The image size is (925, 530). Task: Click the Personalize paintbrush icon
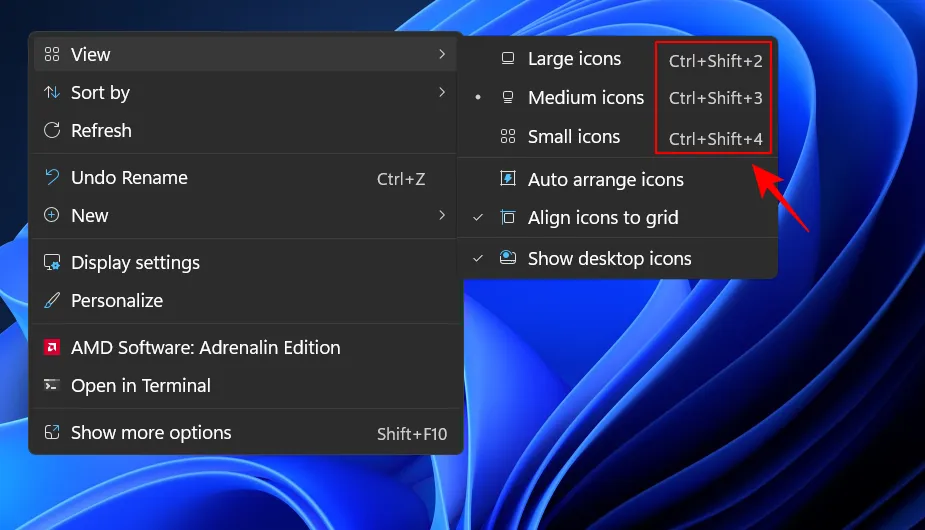52,300
